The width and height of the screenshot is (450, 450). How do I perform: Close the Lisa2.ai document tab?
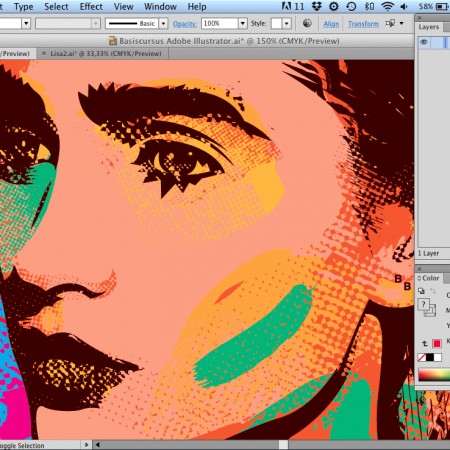pos(44,53)
